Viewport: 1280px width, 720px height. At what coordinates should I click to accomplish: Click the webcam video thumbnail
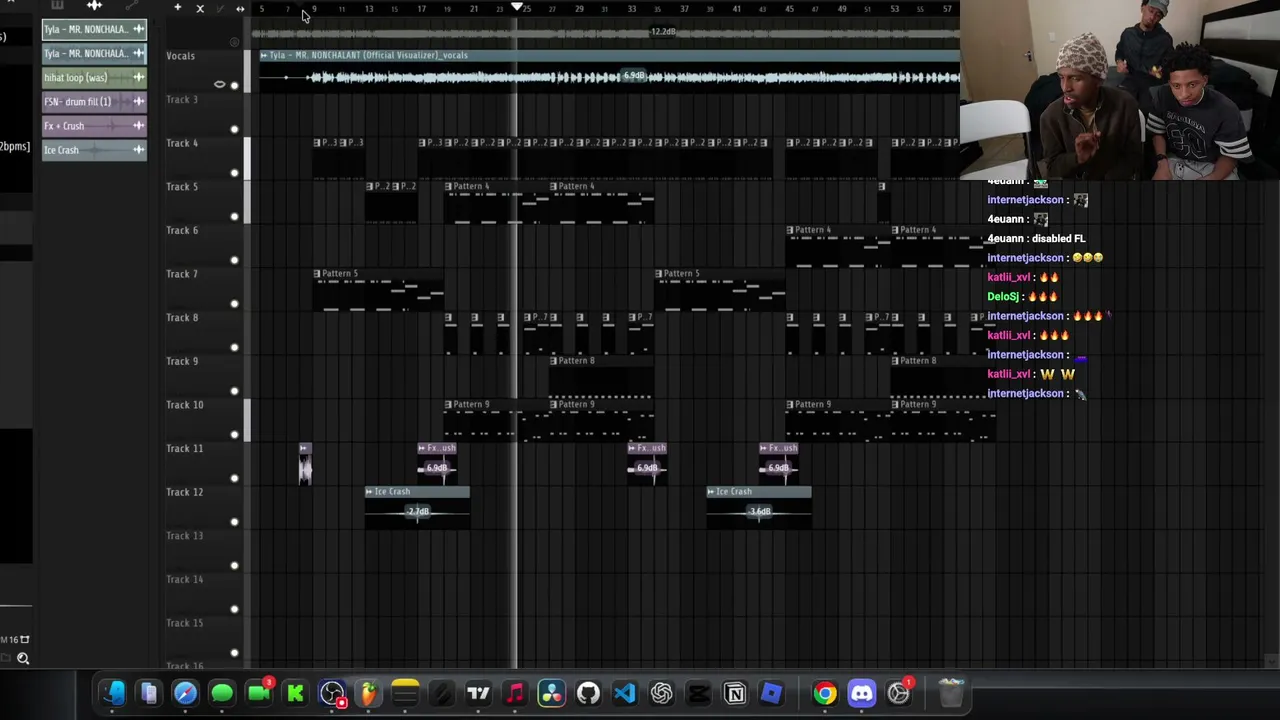tap(1120, 90)
